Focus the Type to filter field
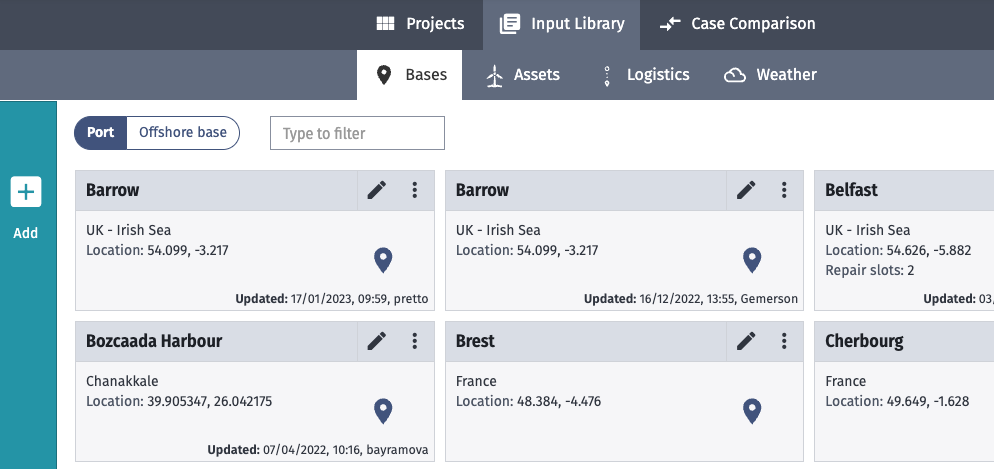 click(357, 133)
